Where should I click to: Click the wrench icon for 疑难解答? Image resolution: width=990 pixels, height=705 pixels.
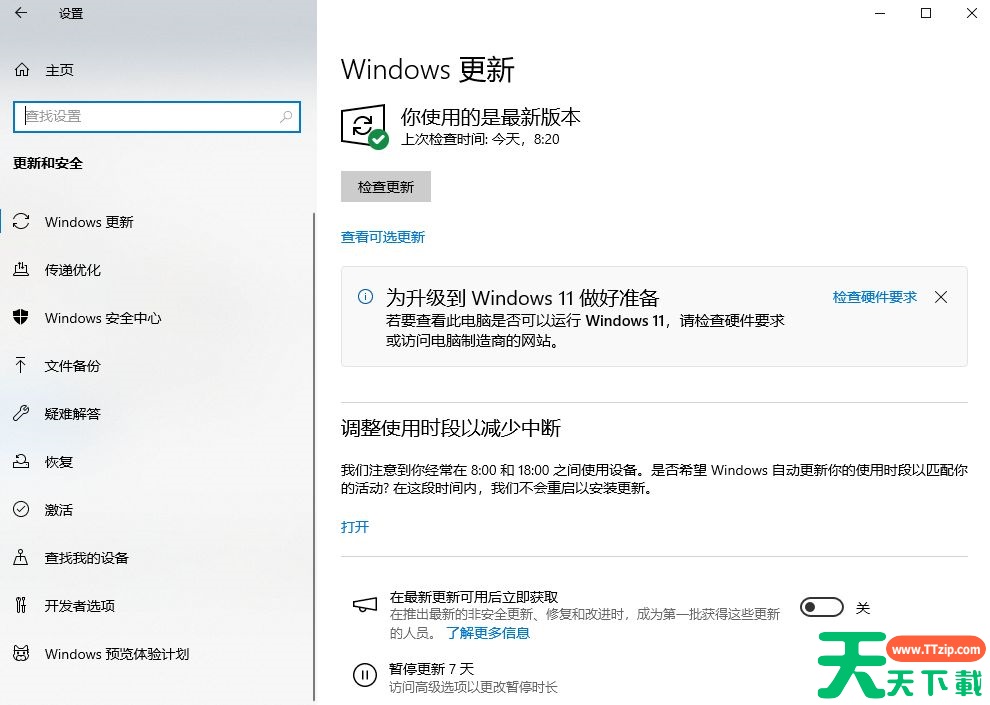point(21,413)
